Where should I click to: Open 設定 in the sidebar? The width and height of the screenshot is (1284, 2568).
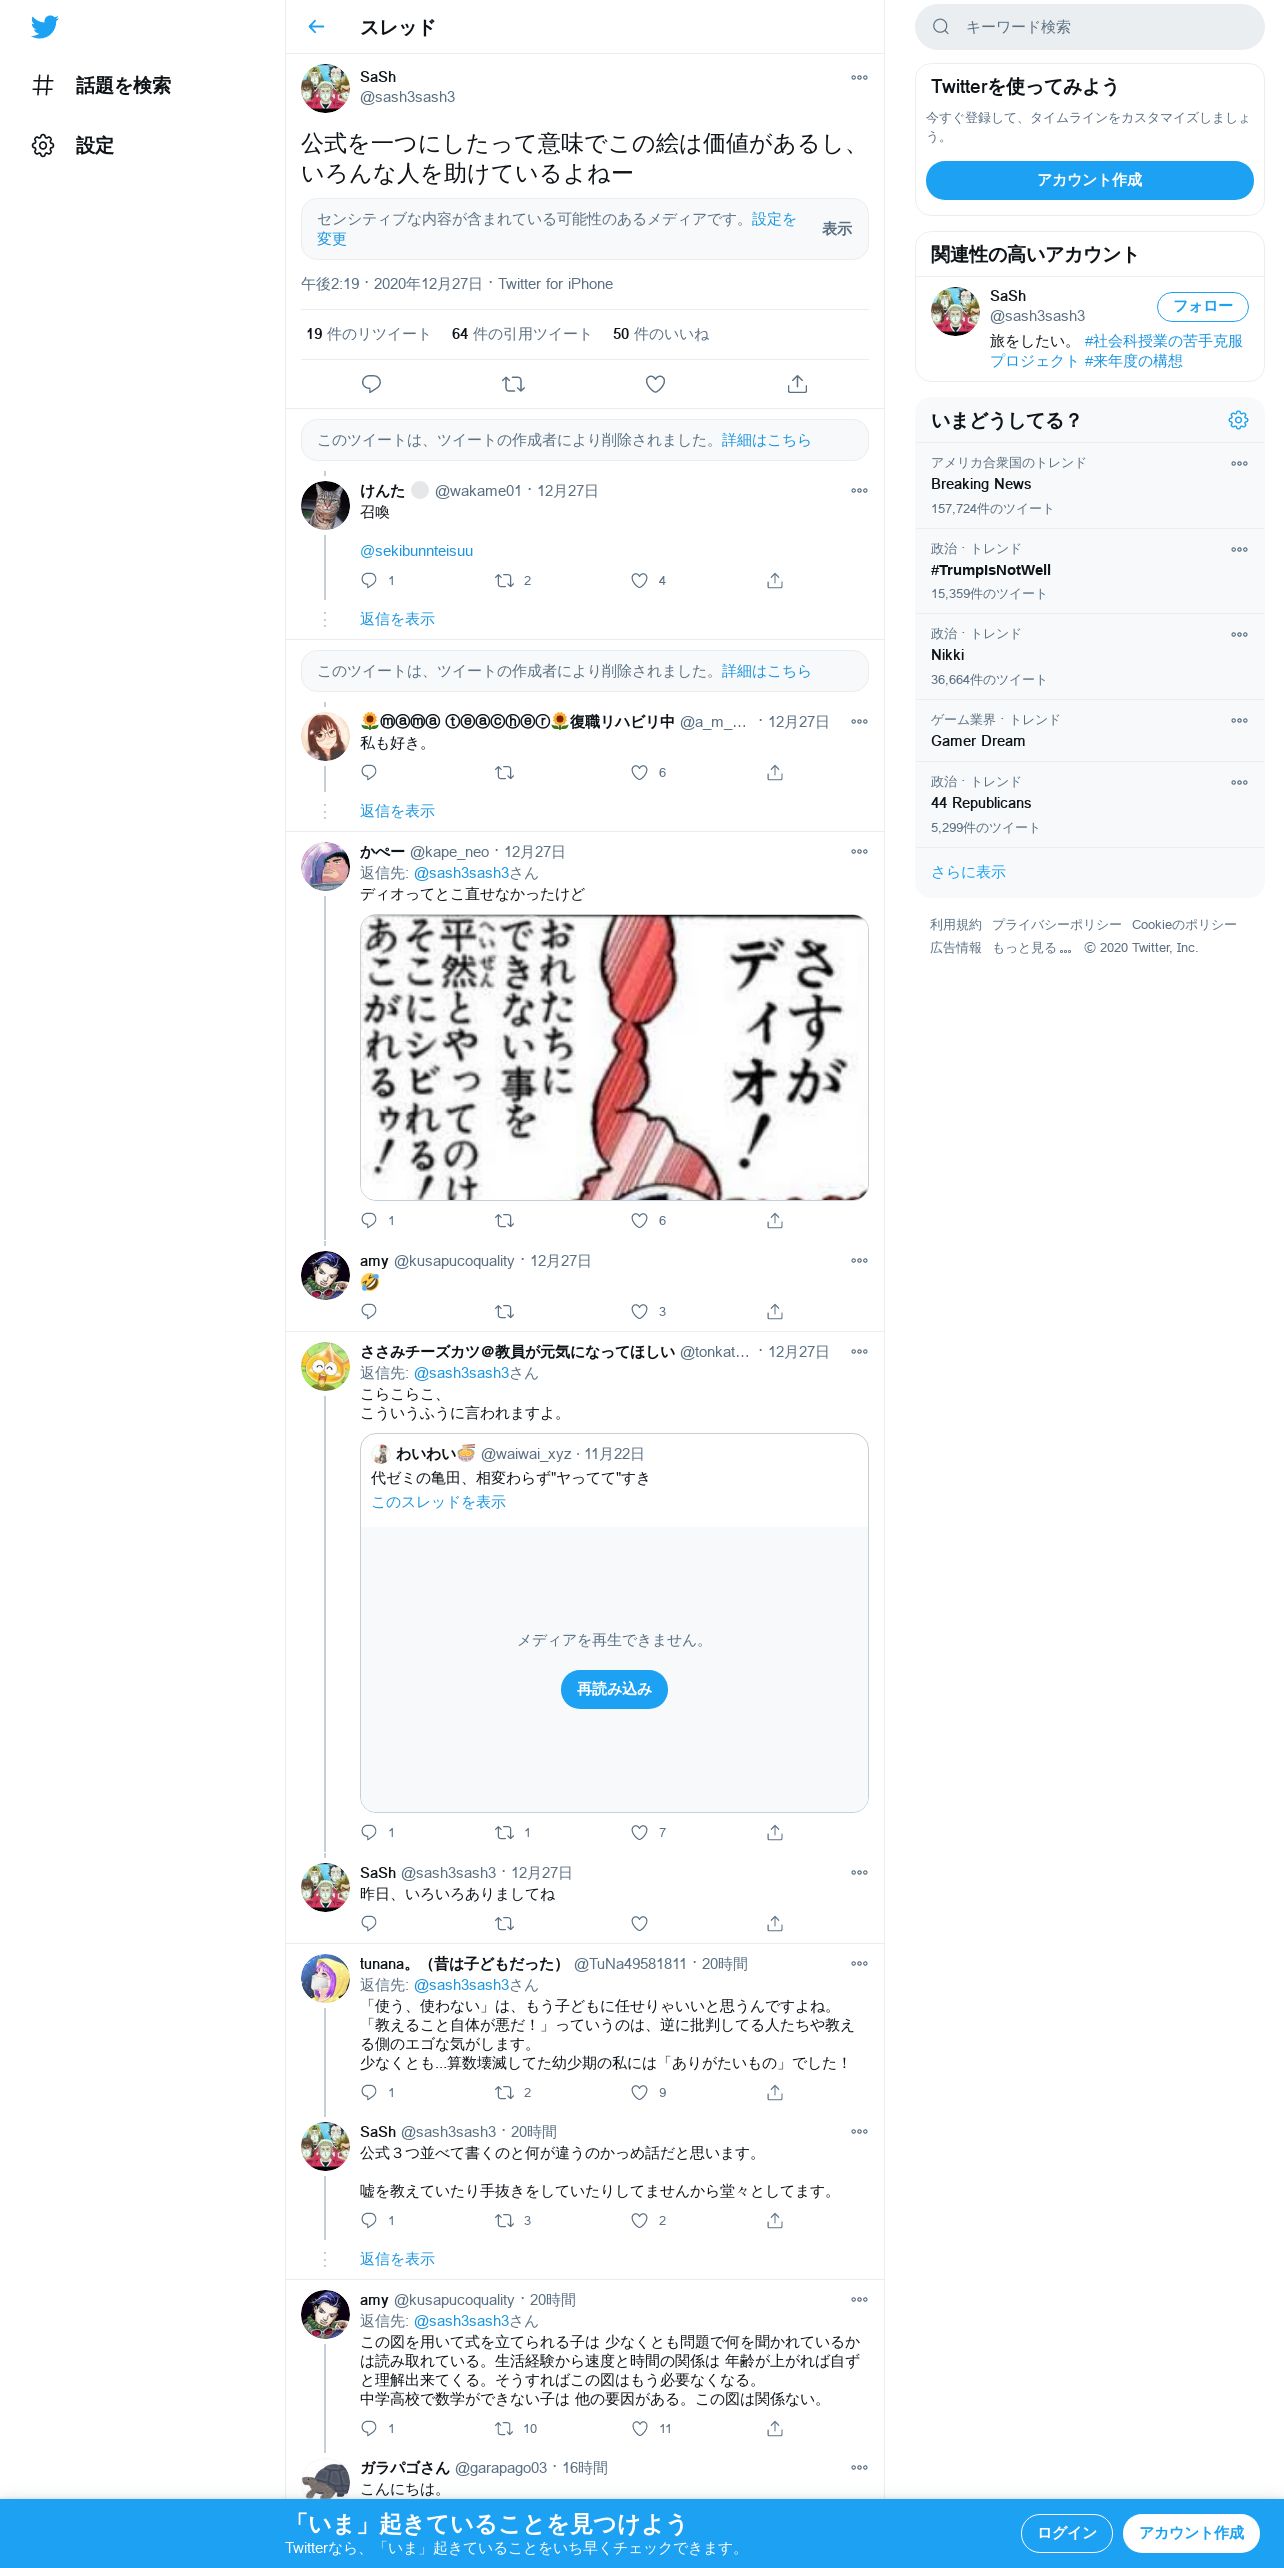tap(73, 146)
